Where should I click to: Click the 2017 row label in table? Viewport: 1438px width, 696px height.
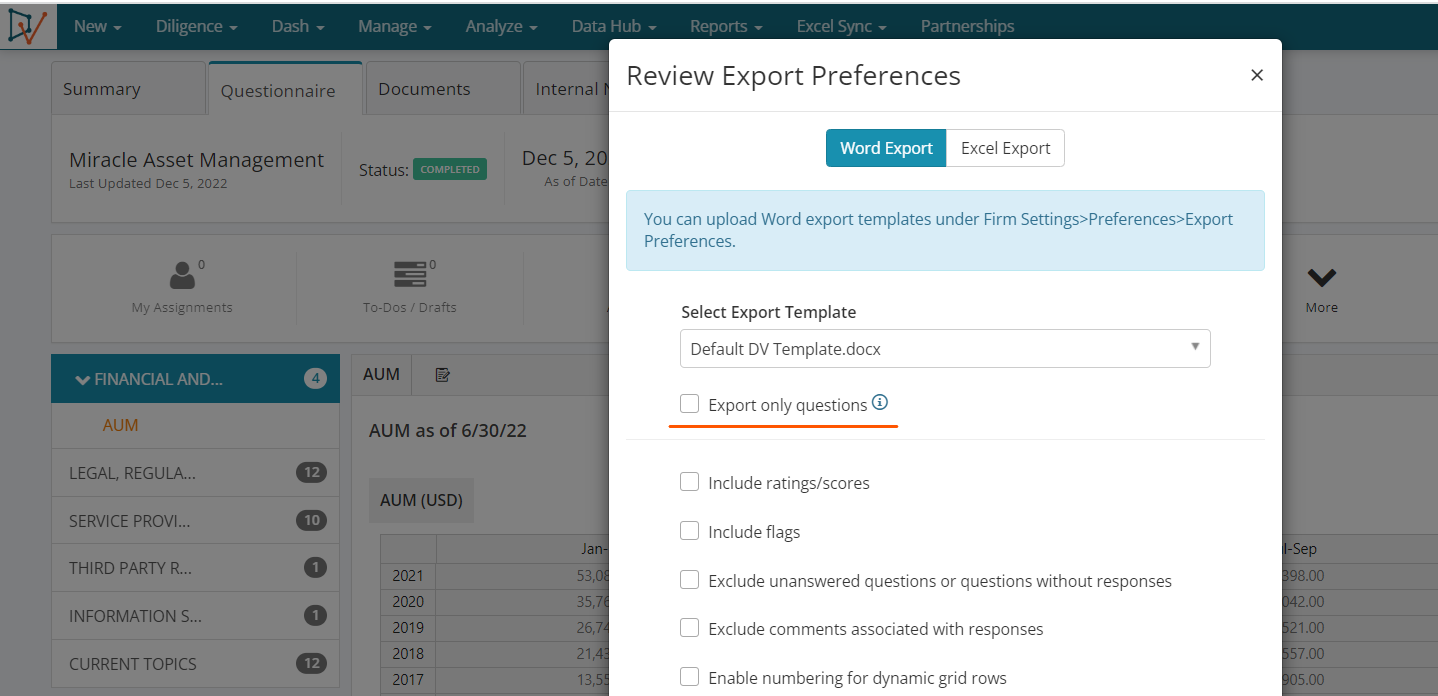pos(408,680)
